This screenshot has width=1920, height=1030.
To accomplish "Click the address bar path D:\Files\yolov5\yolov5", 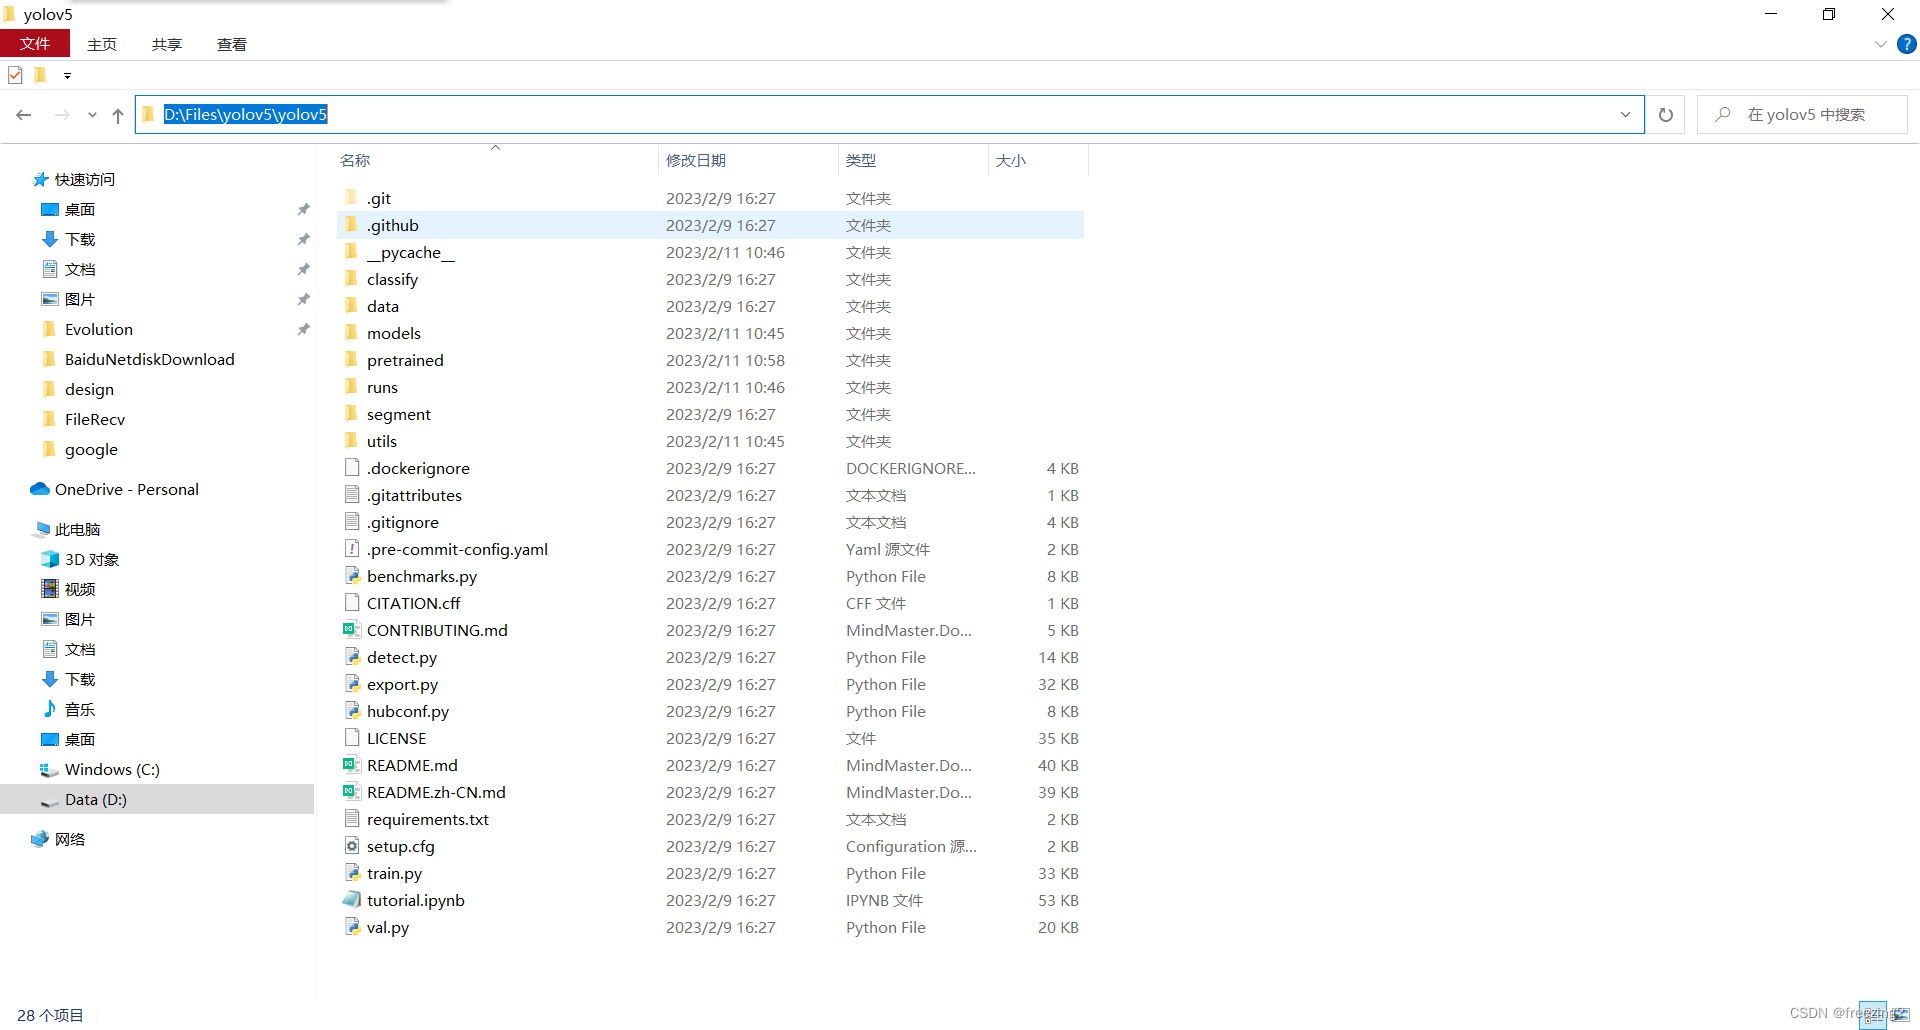I will point(245,115).
